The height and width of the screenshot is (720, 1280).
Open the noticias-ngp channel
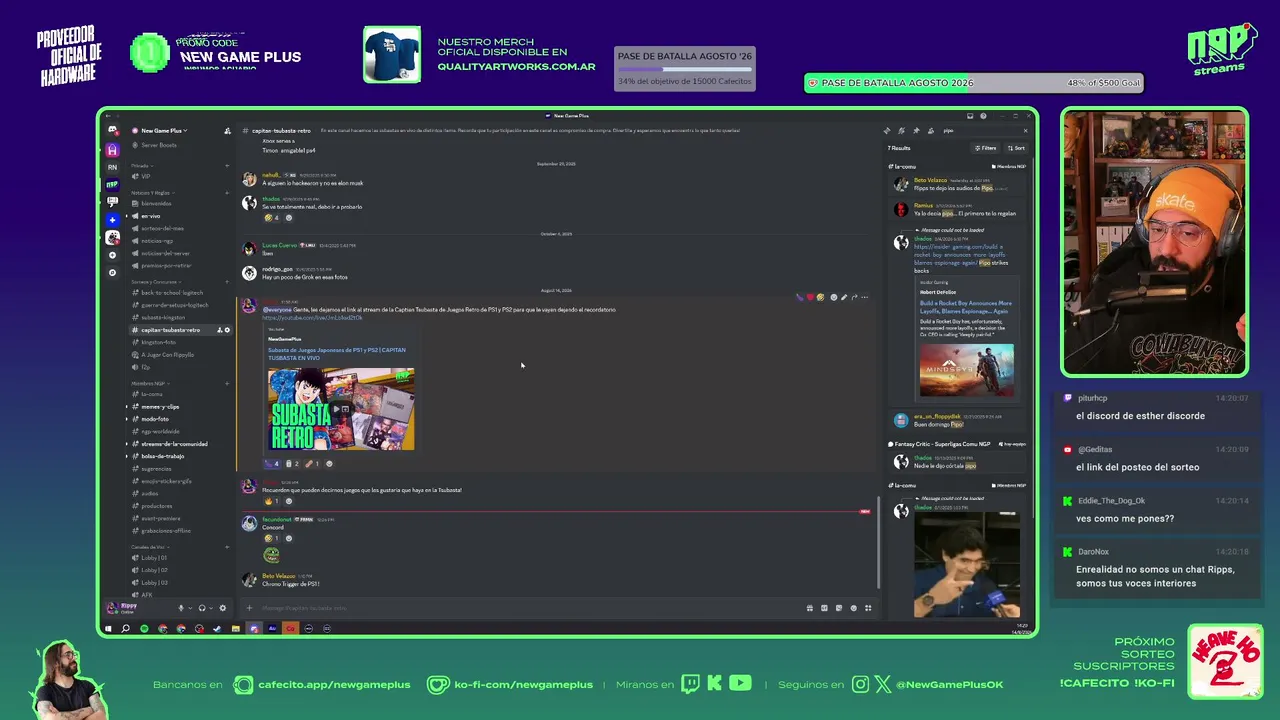[157, 241]
